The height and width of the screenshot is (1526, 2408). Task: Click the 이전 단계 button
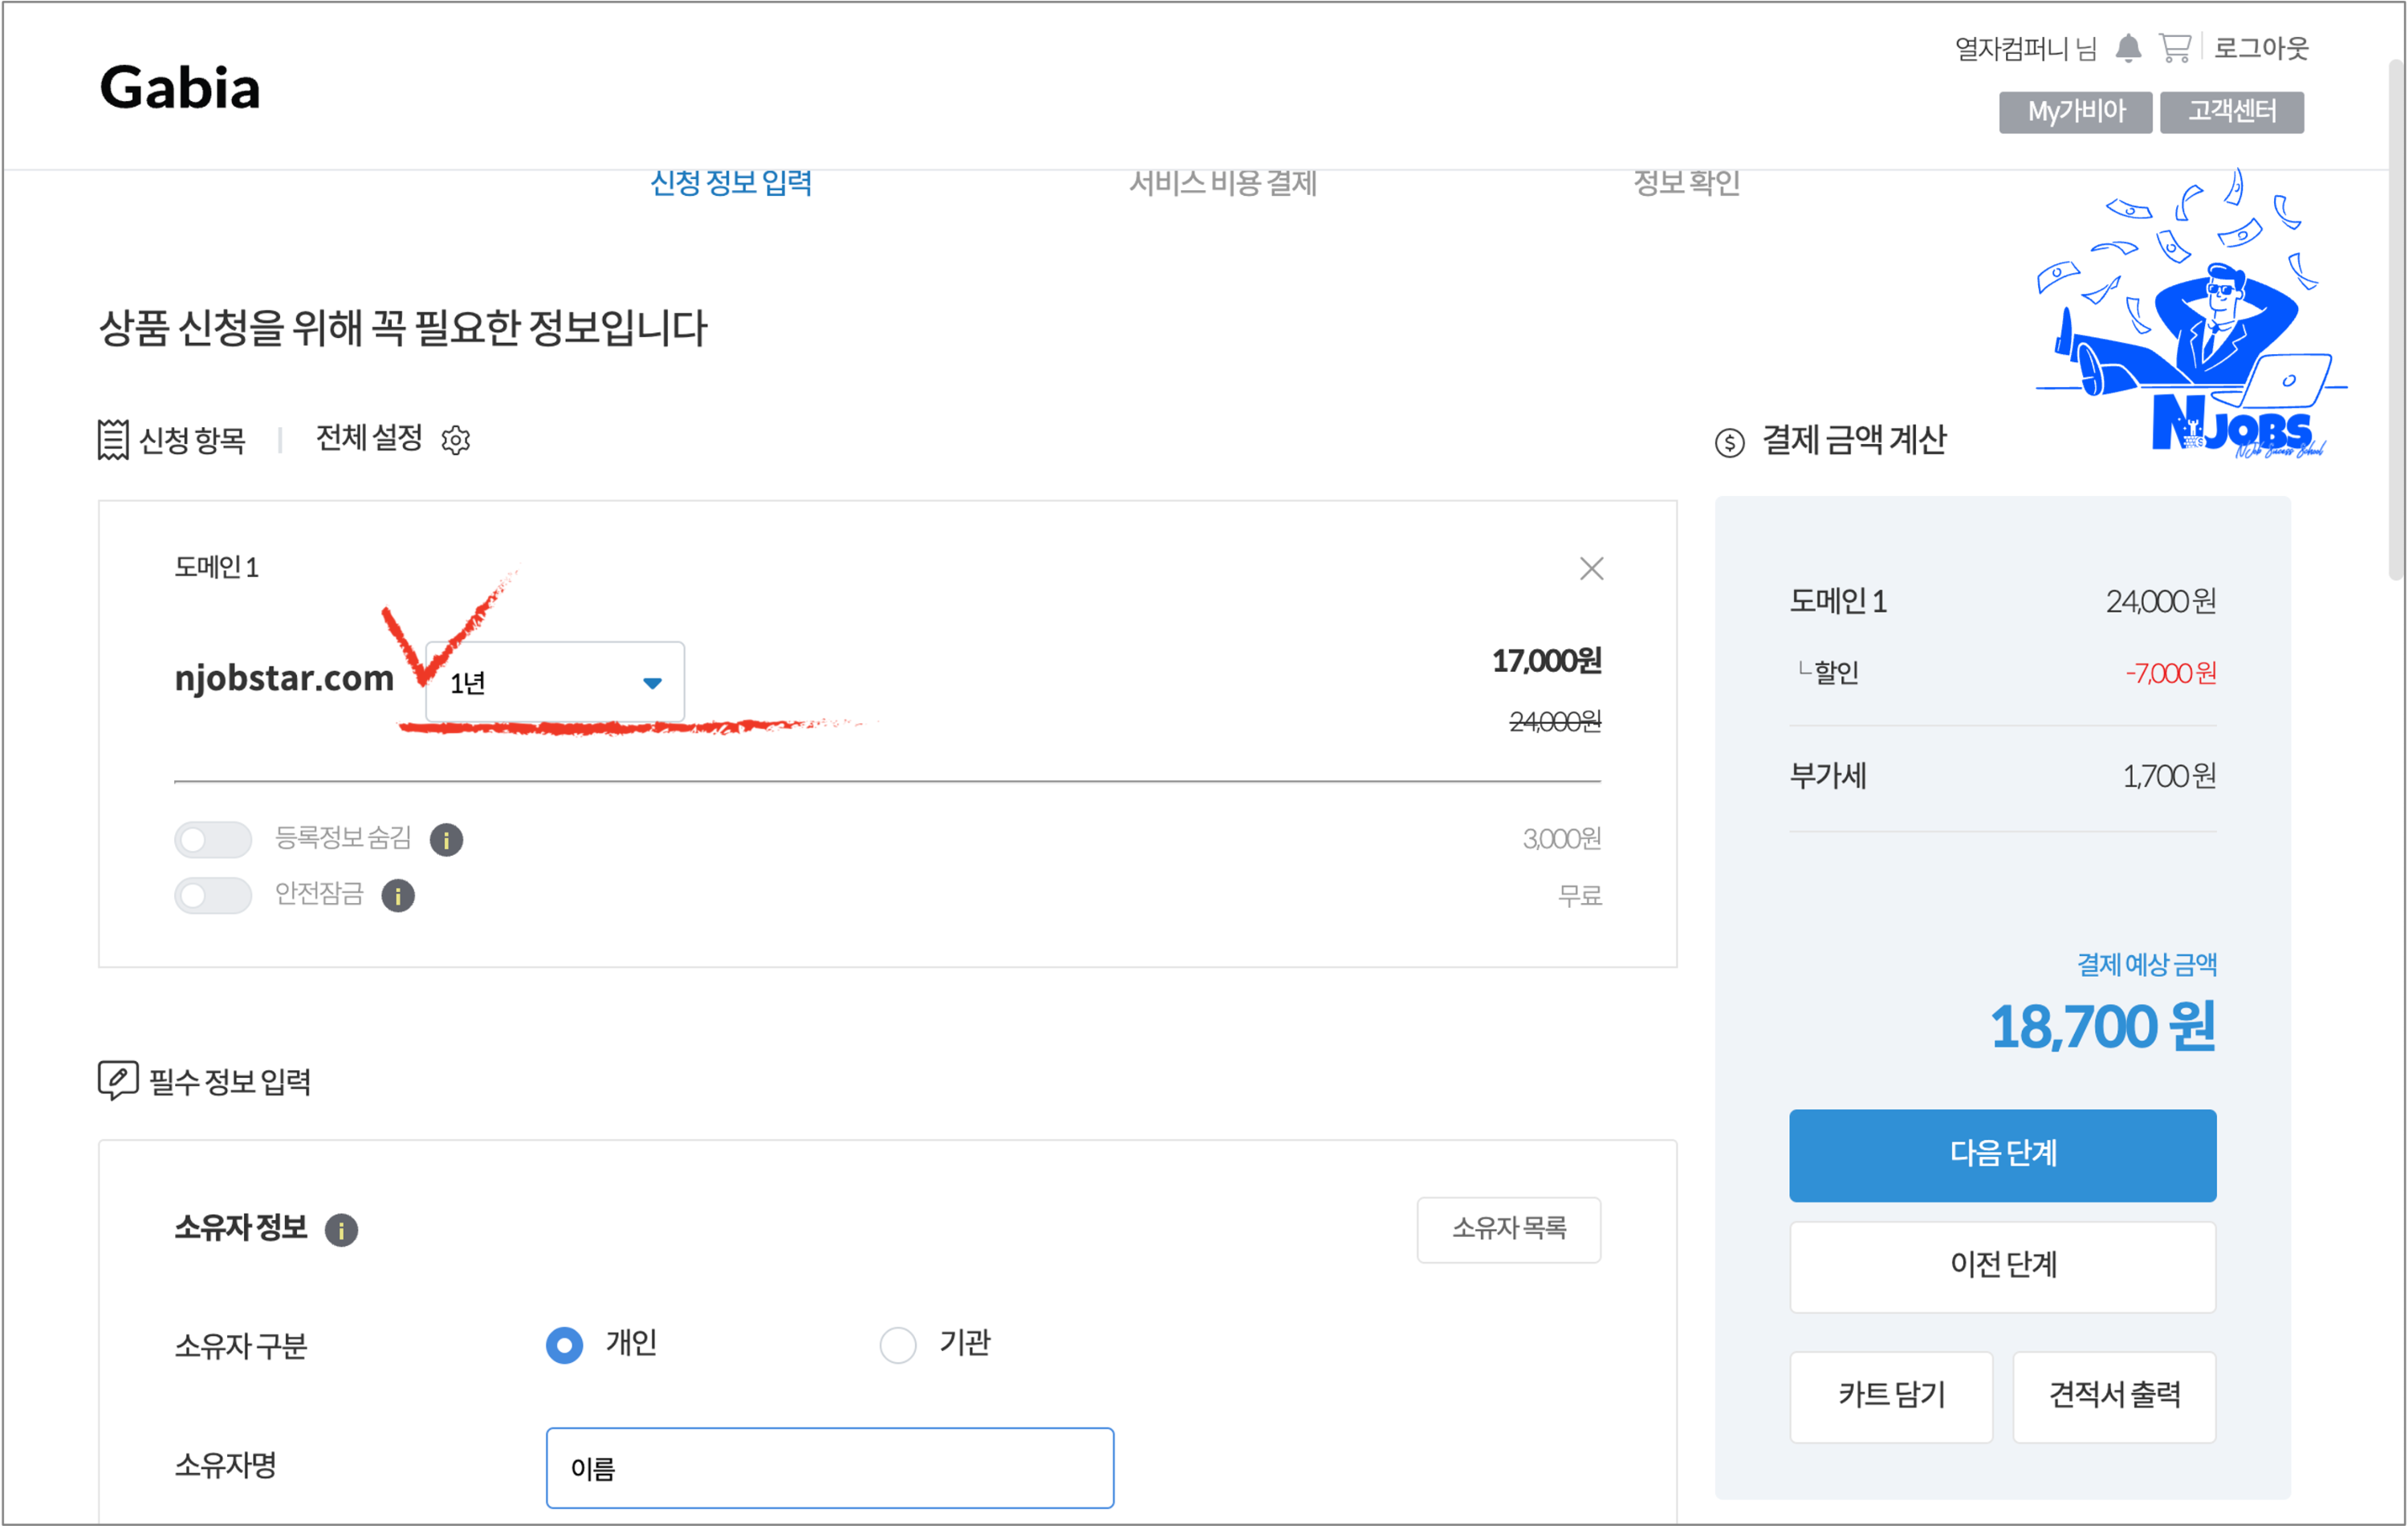tap(2002, 1266)
